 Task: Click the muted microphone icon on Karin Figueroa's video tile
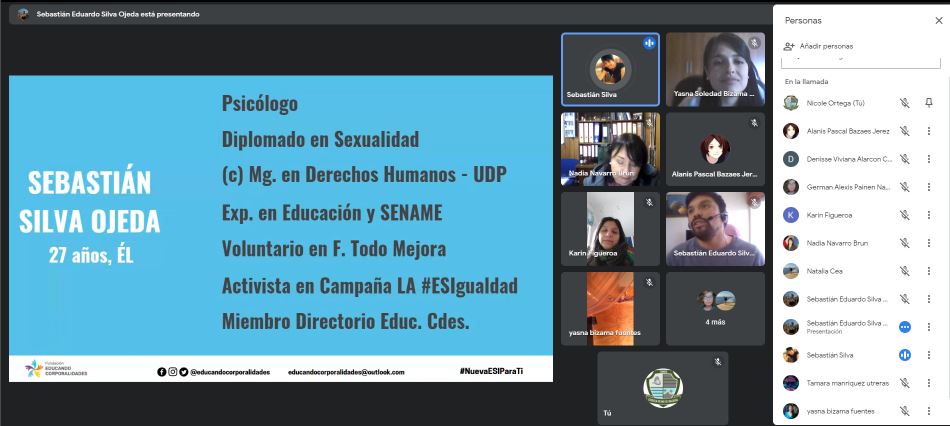(649, 202)
